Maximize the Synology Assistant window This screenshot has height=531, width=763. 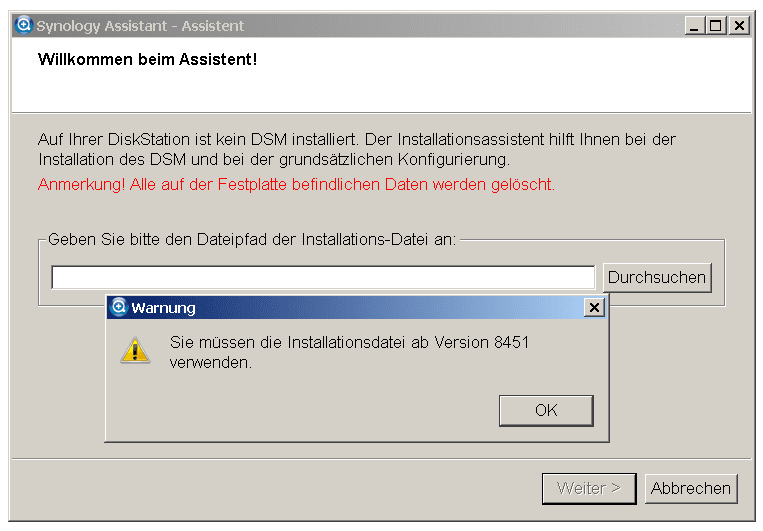(x=716, y=25)
